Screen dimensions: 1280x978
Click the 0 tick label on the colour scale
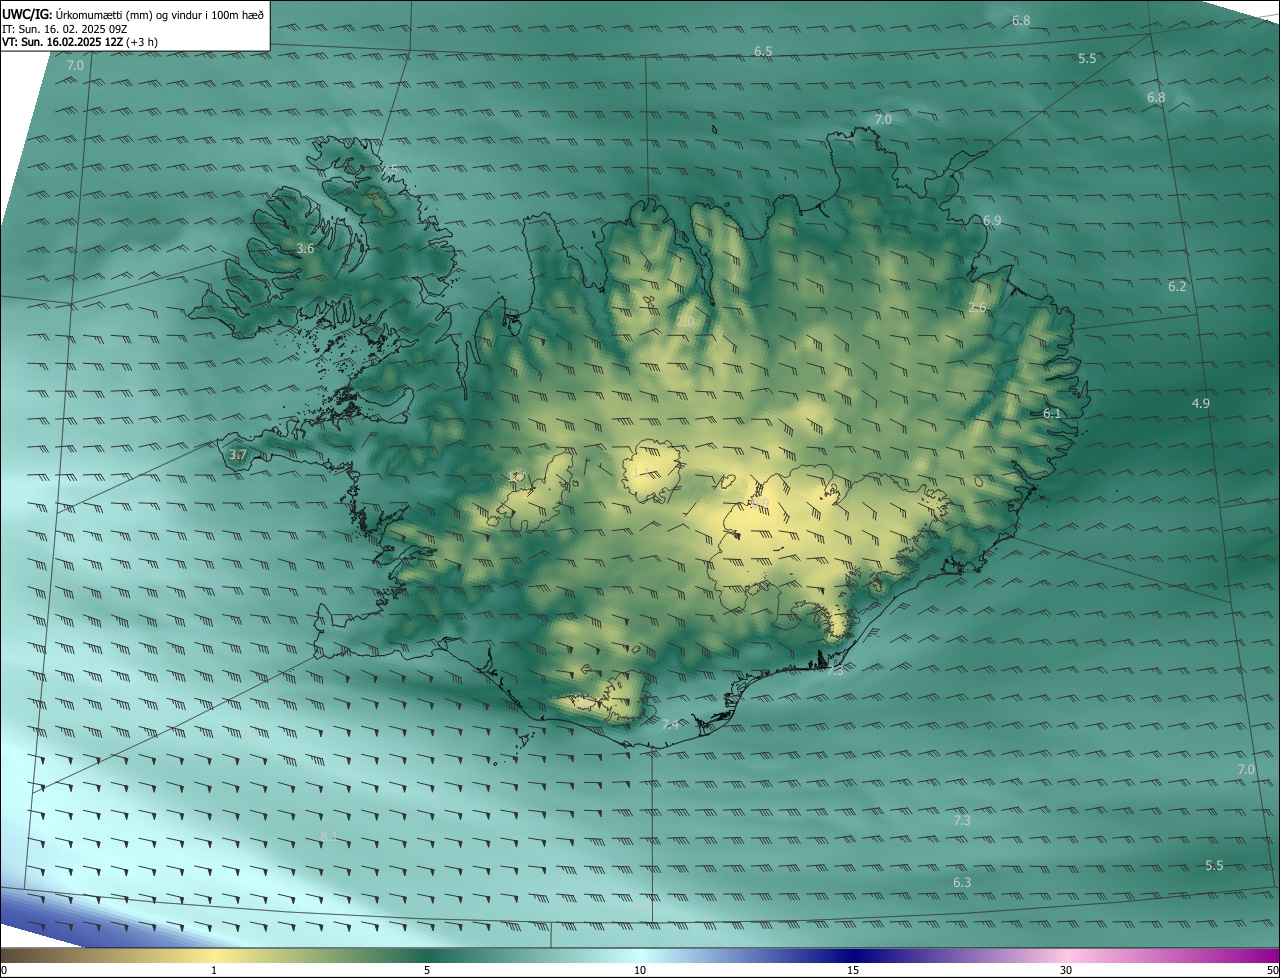[4, 970]
